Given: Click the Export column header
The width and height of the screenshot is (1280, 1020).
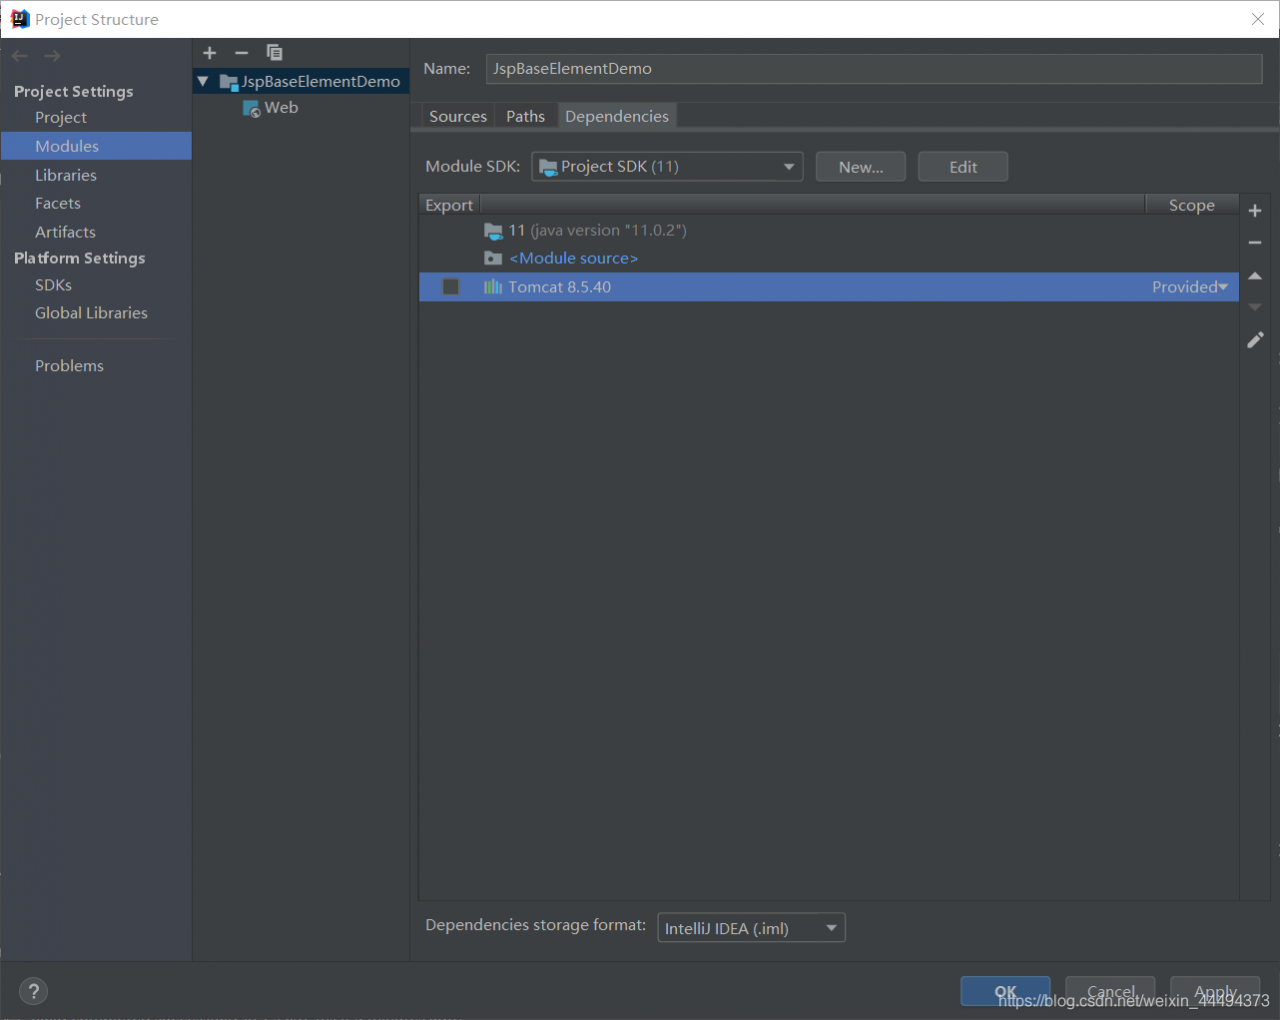Looking at the screenshot, I should [x=449, y=205].
